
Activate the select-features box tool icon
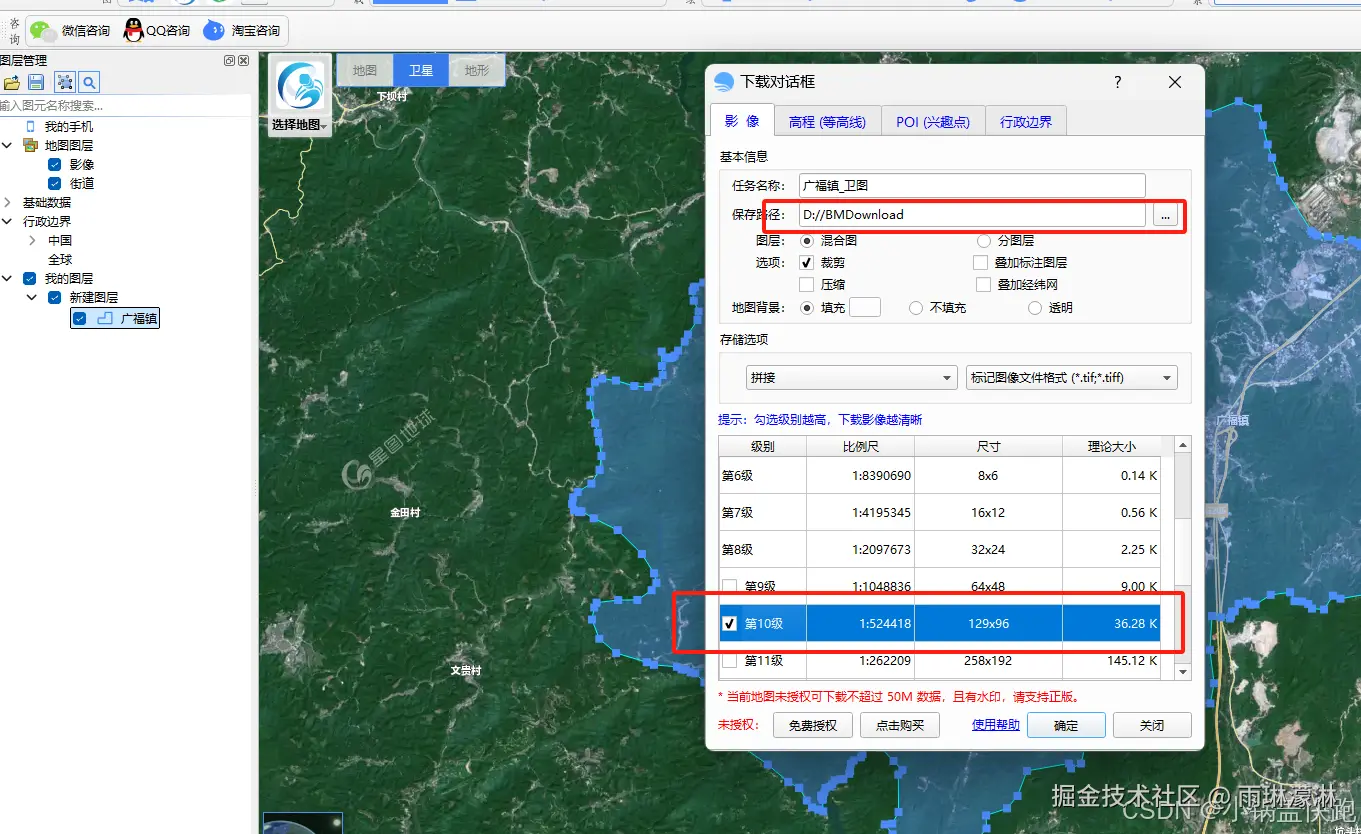64,82
